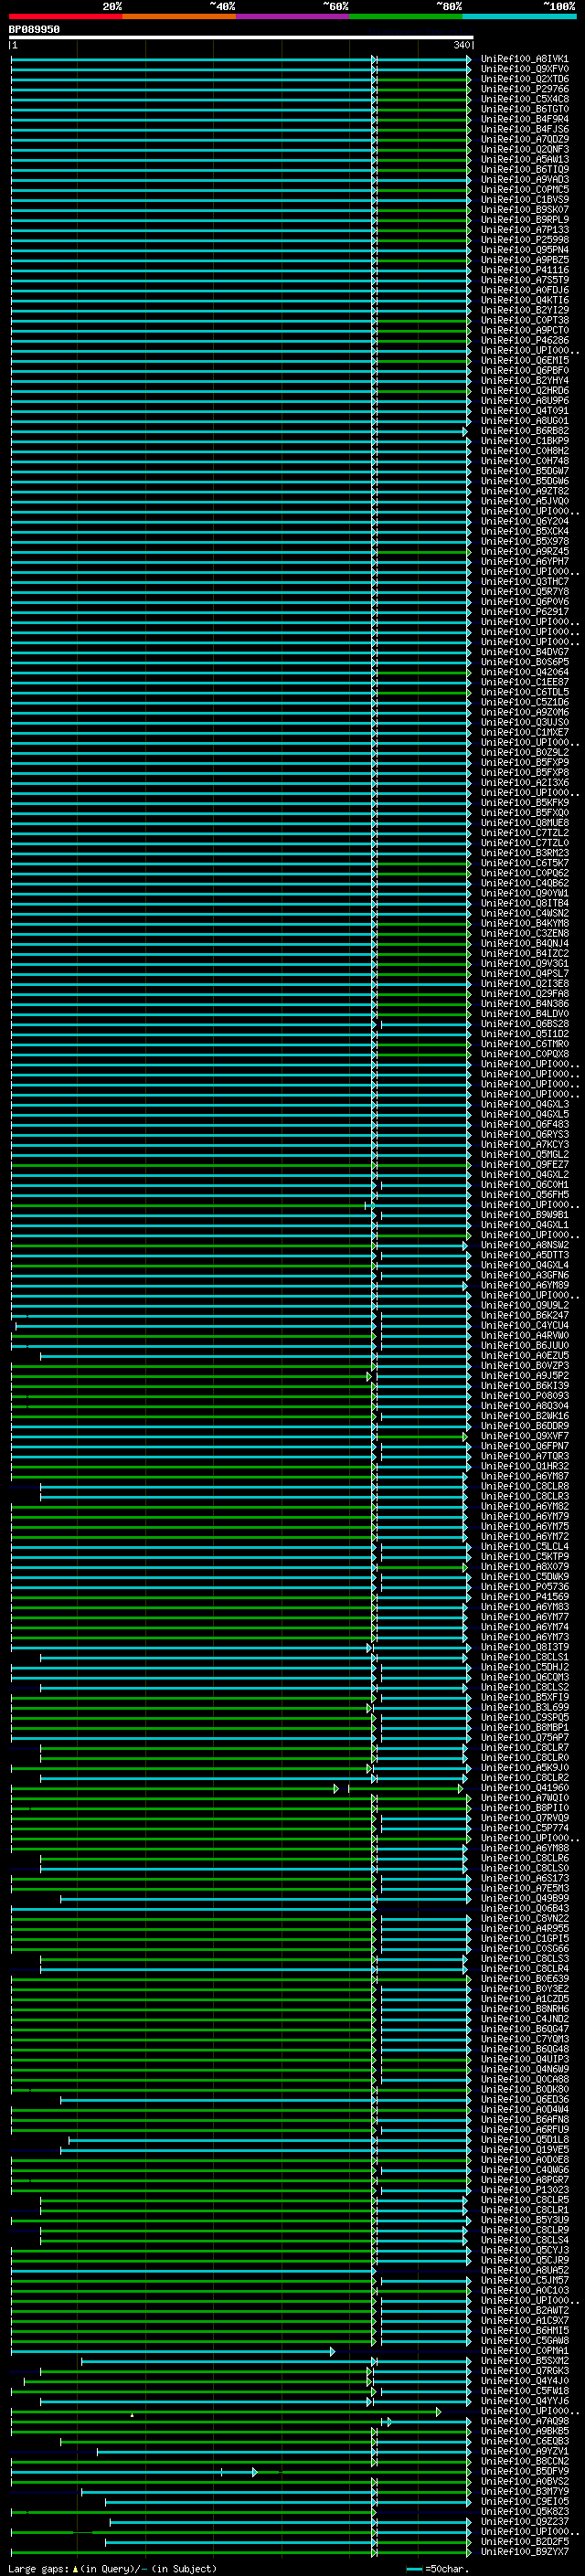Select hit UniRef100_A9J5P2
The width and height of the screenshot is (585, 2576).
pyautogui.click(x=525, y=1376)
